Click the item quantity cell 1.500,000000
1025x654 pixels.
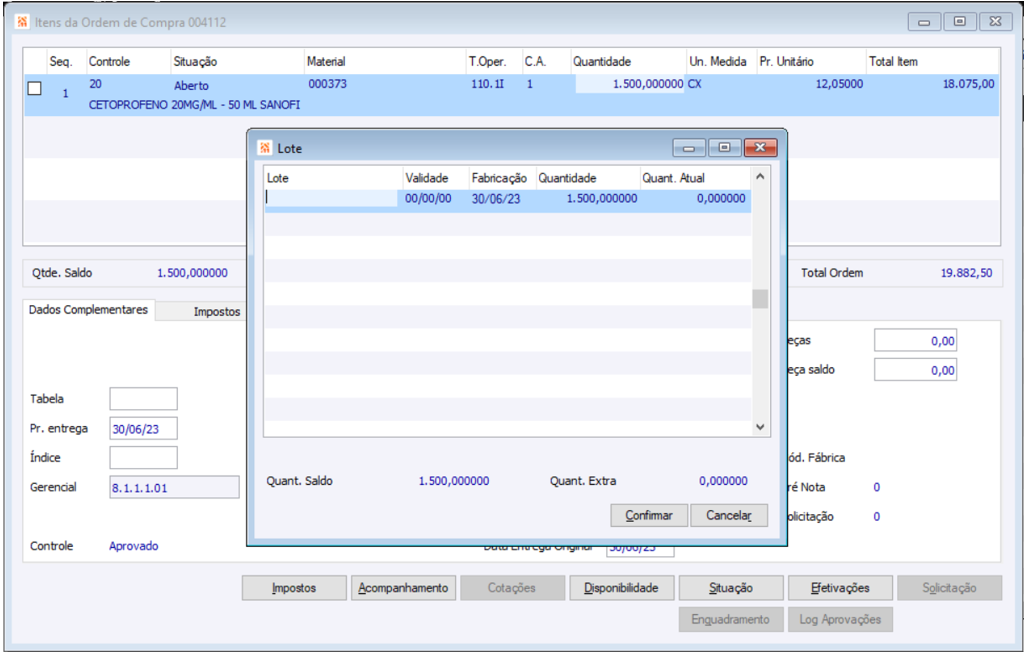click(630, 84)
